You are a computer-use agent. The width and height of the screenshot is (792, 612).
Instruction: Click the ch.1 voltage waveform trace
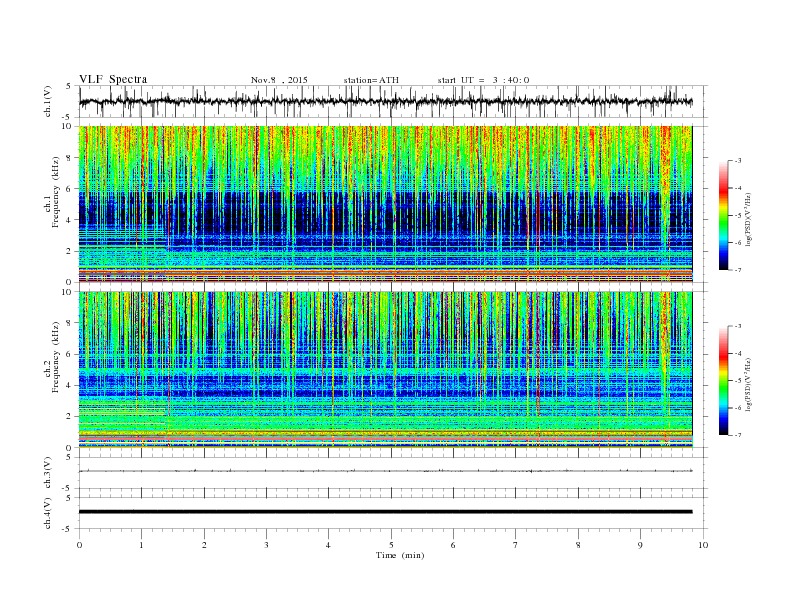click(x=385, y=101)
